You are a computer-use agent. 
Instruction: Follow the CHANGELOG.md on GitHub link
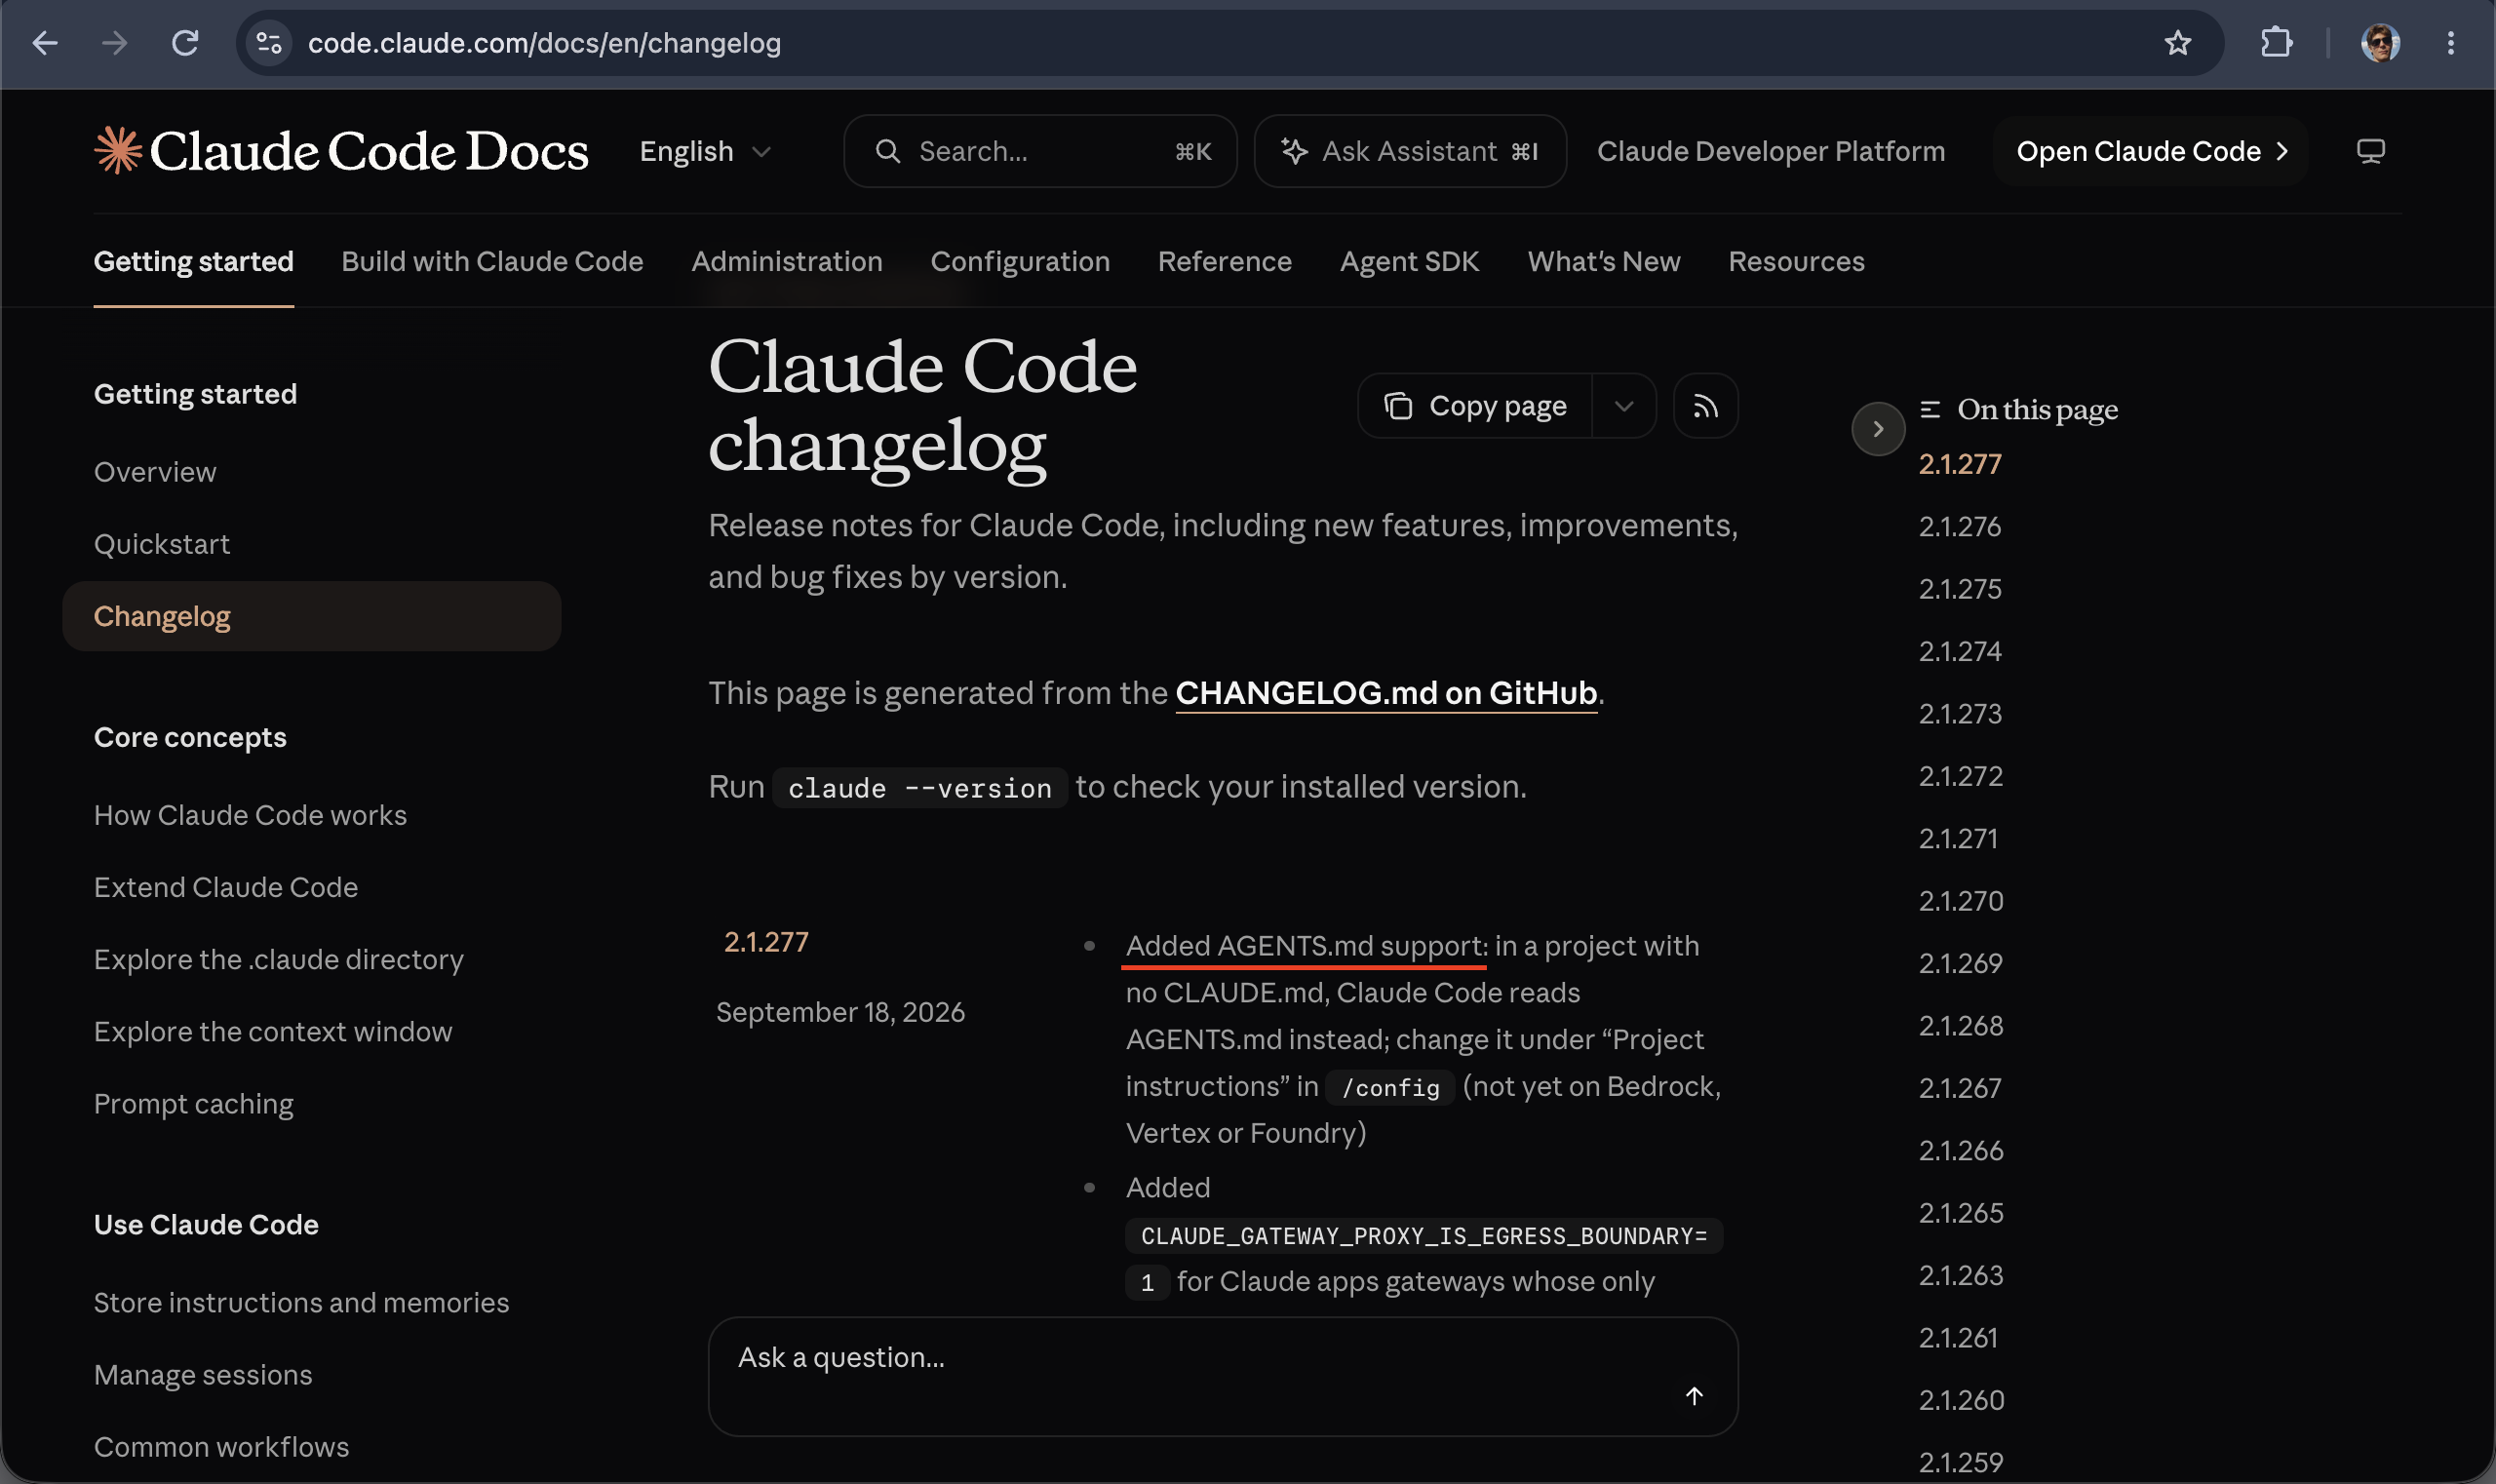tap(1385, 693)
